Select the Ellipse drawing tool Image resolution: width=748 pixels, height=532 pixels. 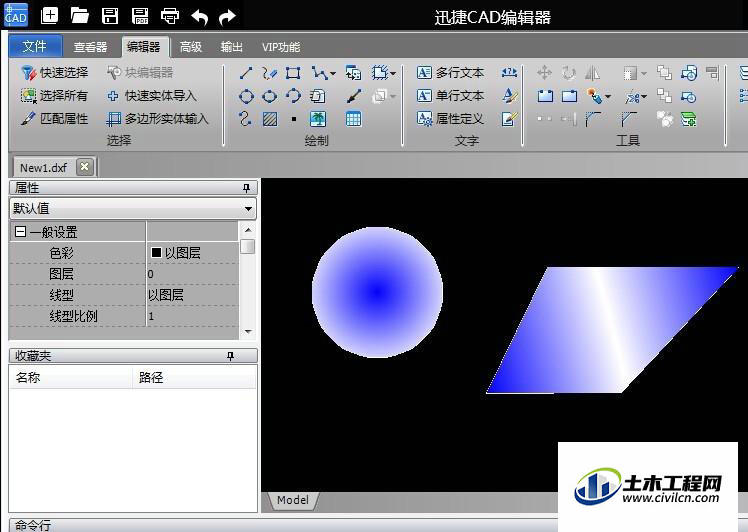tap(270, 96)
